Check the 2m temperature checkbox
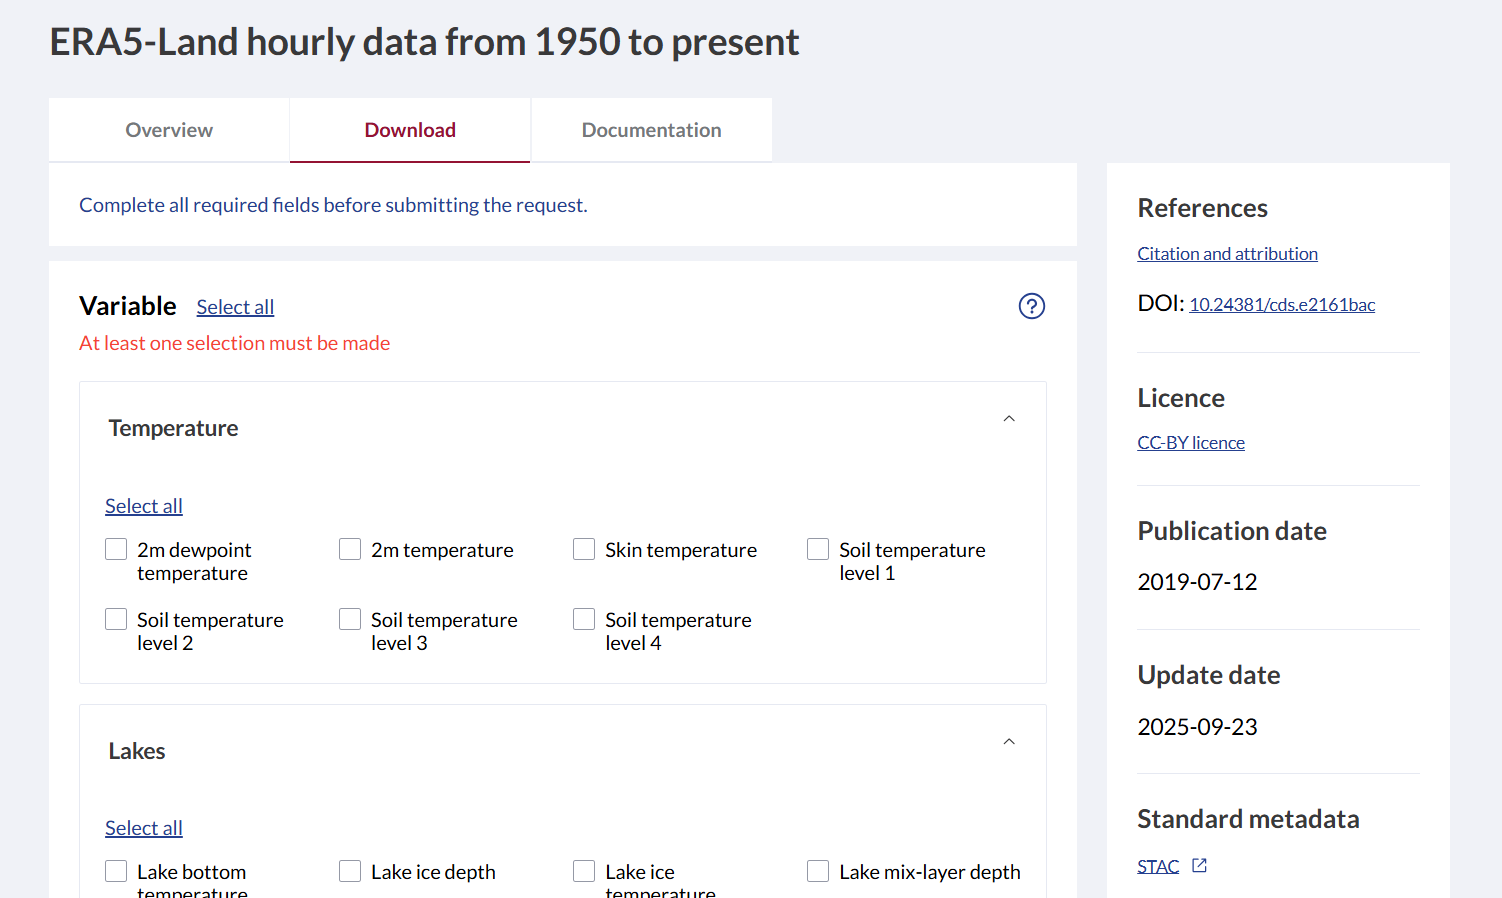Screen dimensions: 1502x898 (349, 549)
